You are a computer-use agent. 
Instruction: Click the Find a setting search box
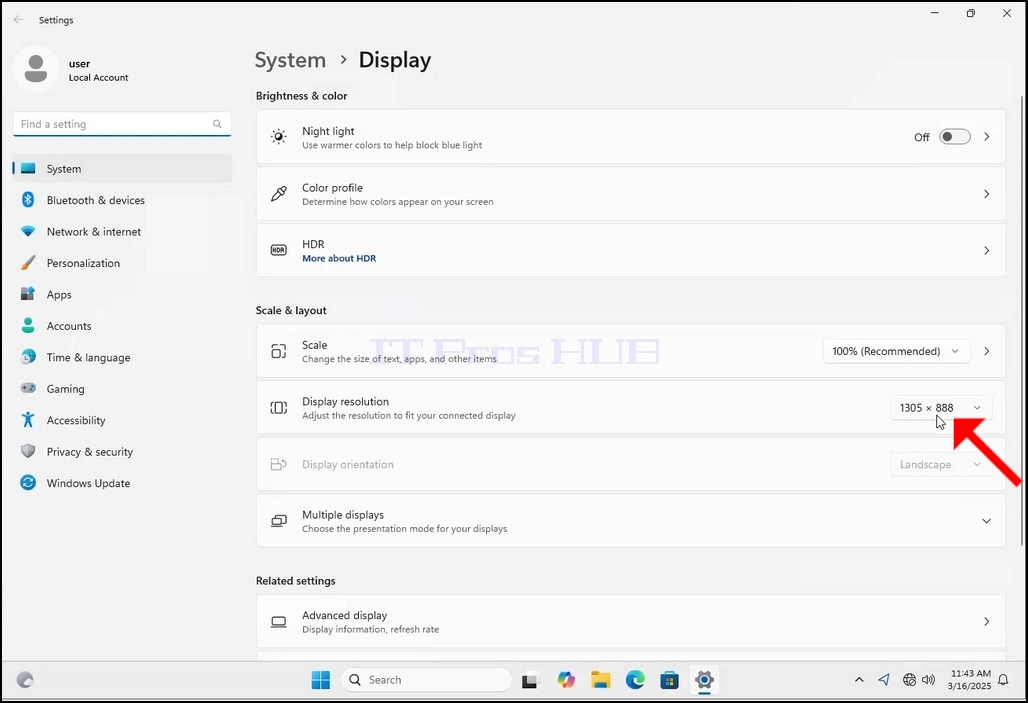(x=122, y=124)
